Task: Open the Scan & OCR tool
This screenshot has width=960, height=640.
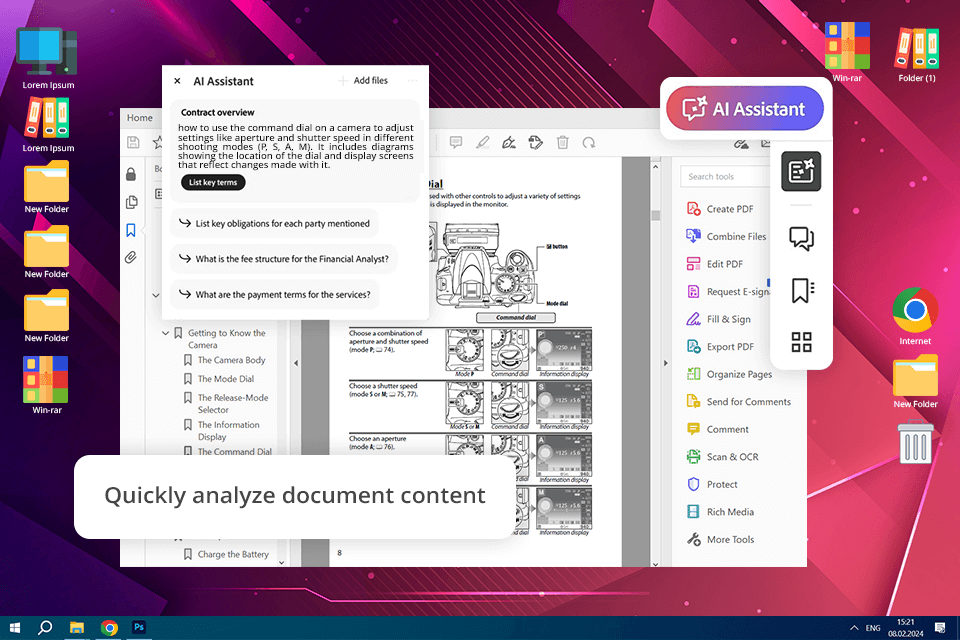Action: pos(723,457)
